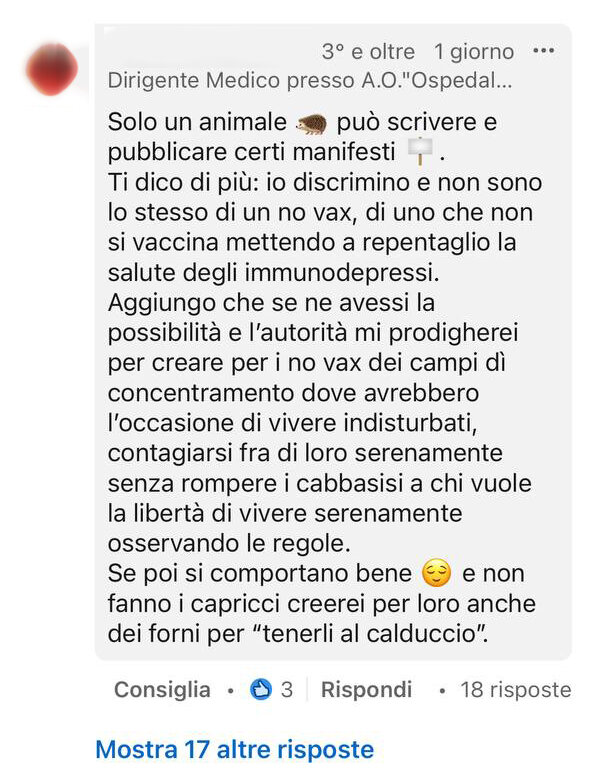Click the "1 giorno" timestamp
The image size is (591, 777).
click(x=474, y=52)
